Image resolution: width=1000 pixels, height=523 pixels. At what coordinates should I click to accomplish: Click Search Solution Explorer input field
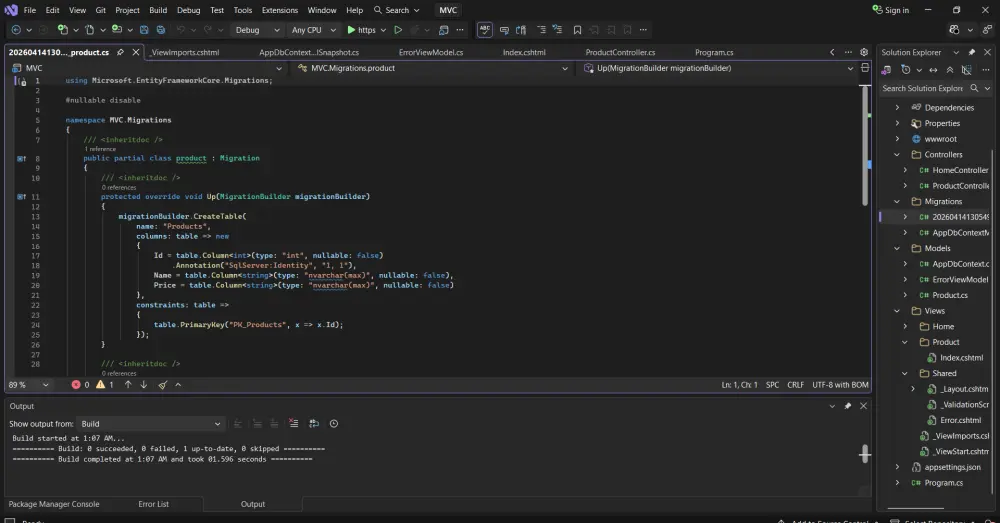click(923, 88)
